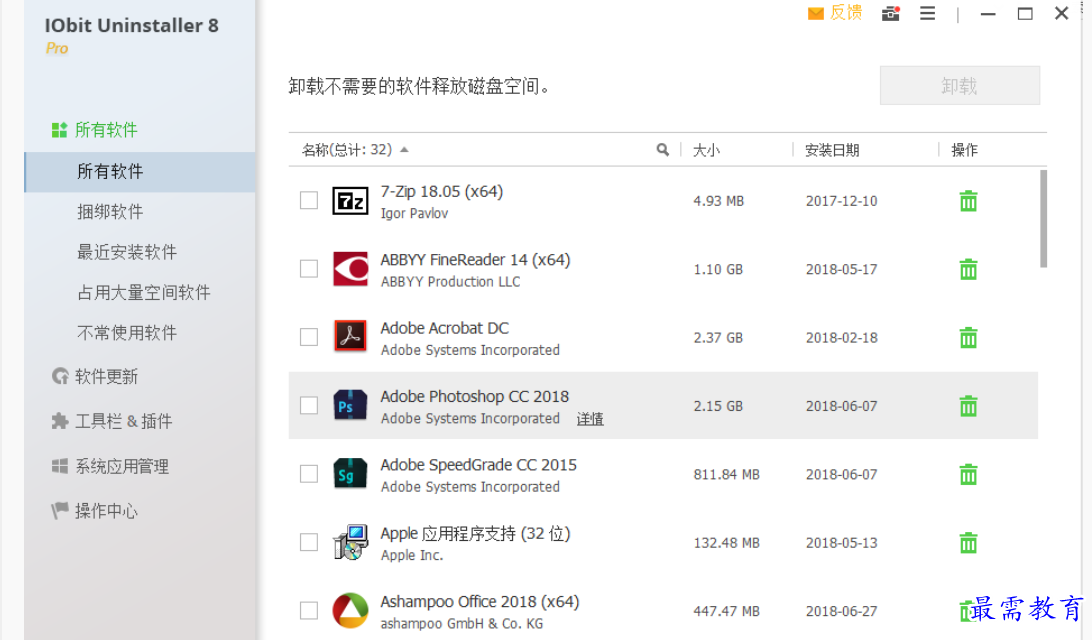The height and width of the screenshot is (640, 1092).
Task: Click the trash icon for 7-Zip 18.05
Action: (968, 201)
